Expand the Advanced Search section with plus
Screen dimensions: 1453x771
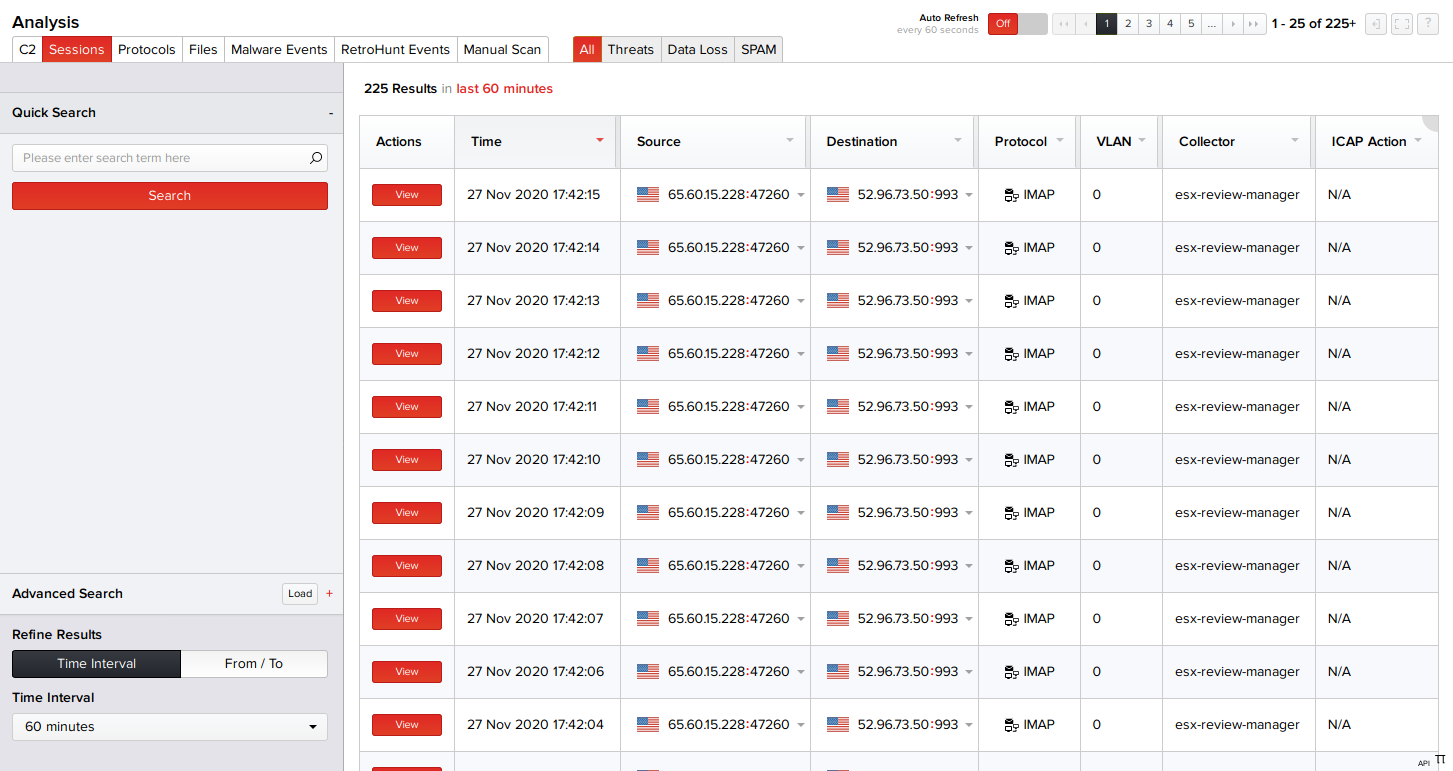click(329, 593)
